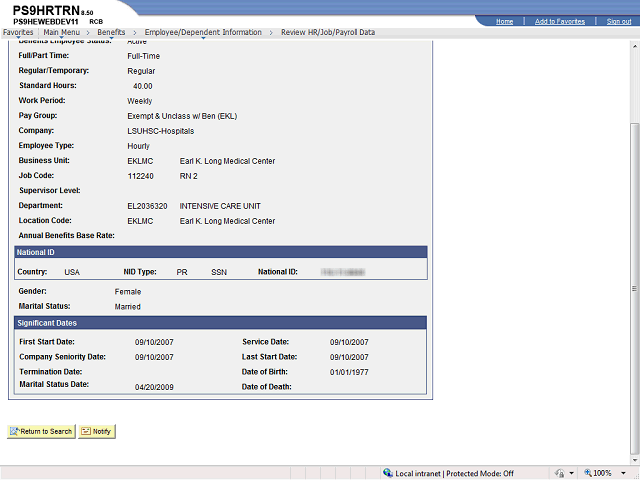
Task: Click the Regular/Temporary value Regular
Action: (x=141, y=71)
